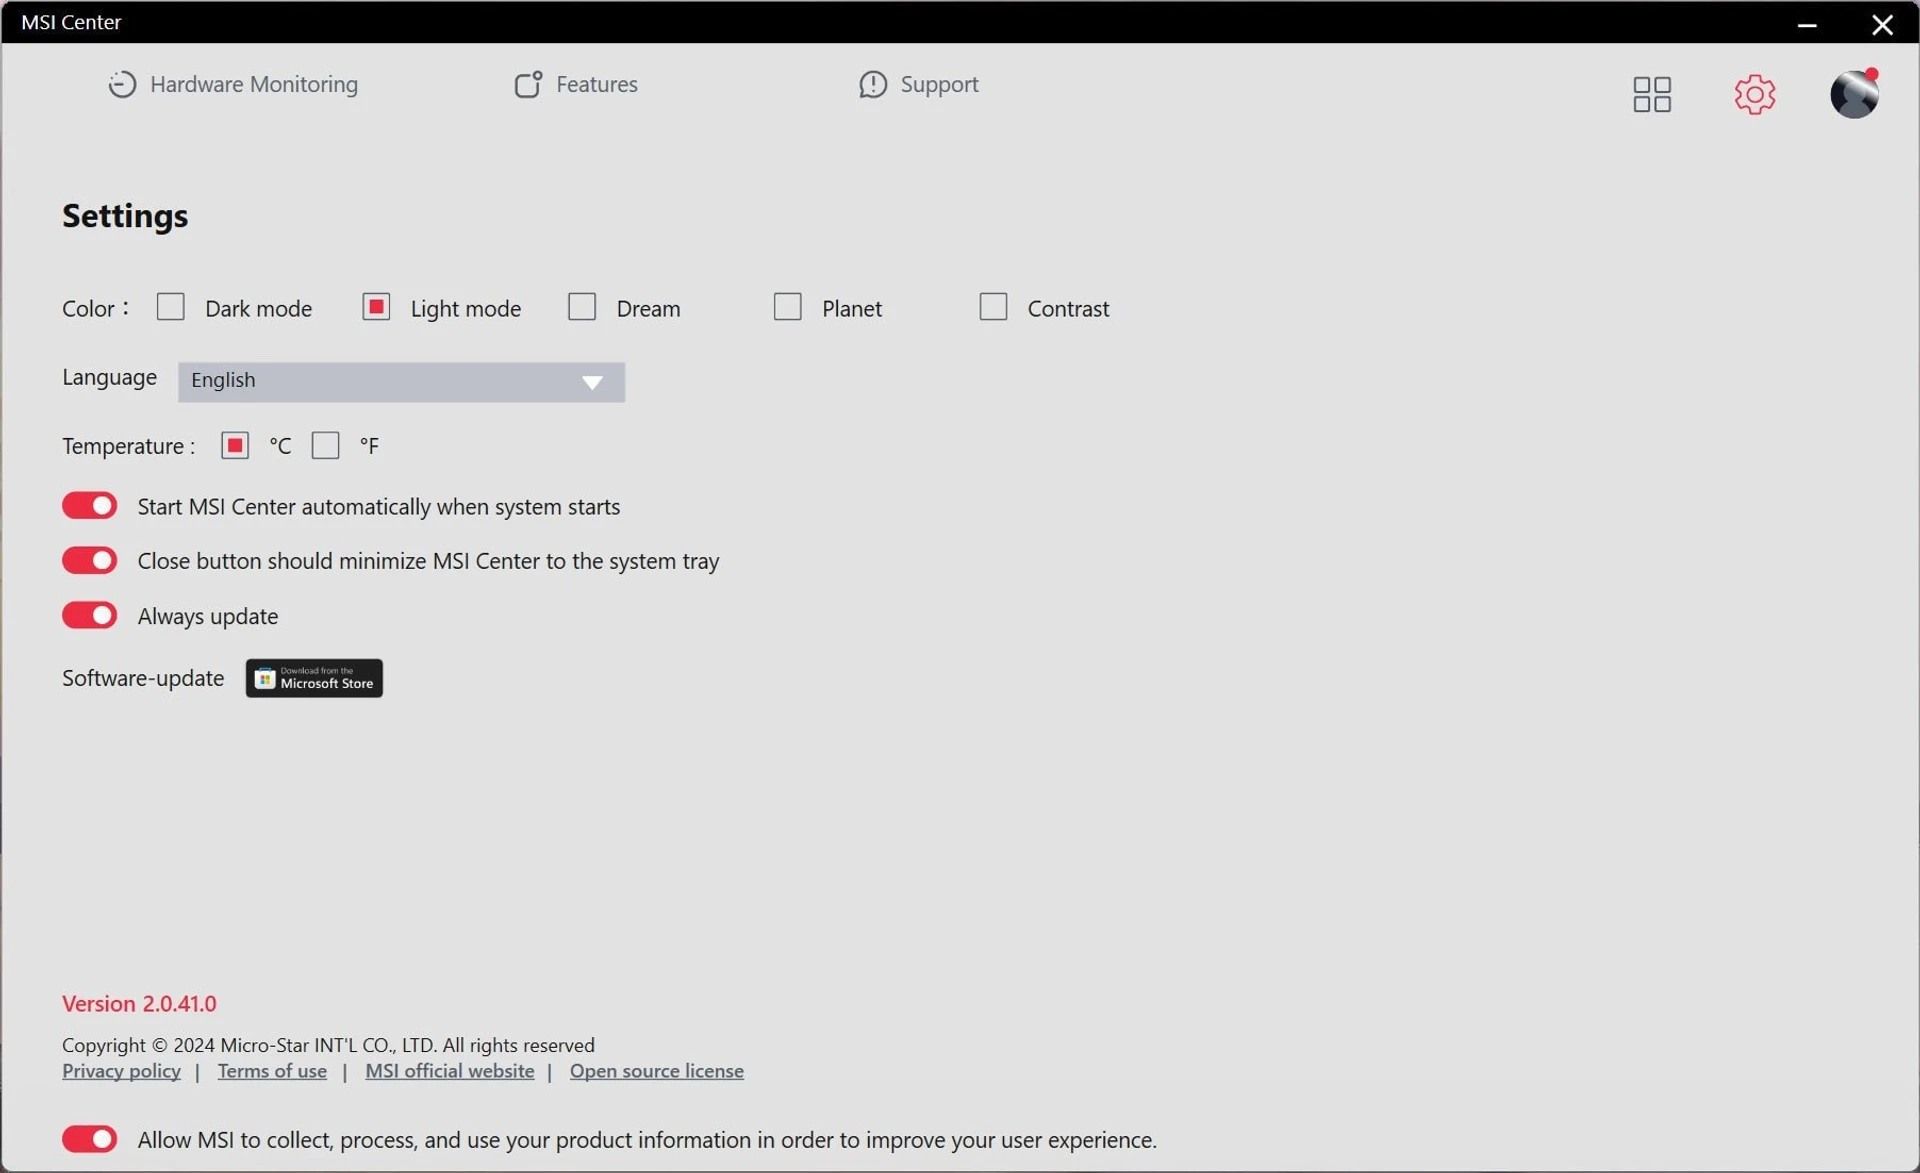Click the Hardware Monitoring gauge icon
The width and height of the screenshot is (1920, 1173).
point(122,84)
